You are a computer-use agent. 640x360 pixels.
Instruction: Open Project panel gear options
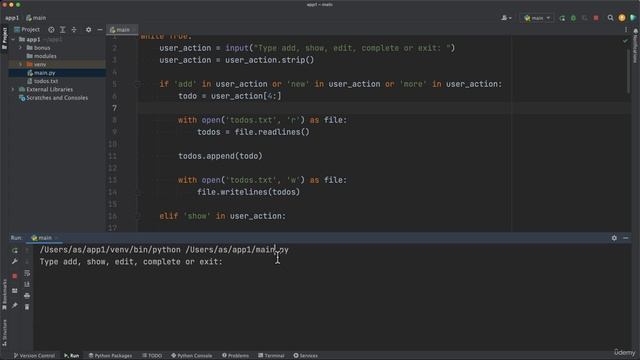click(89, 30)
